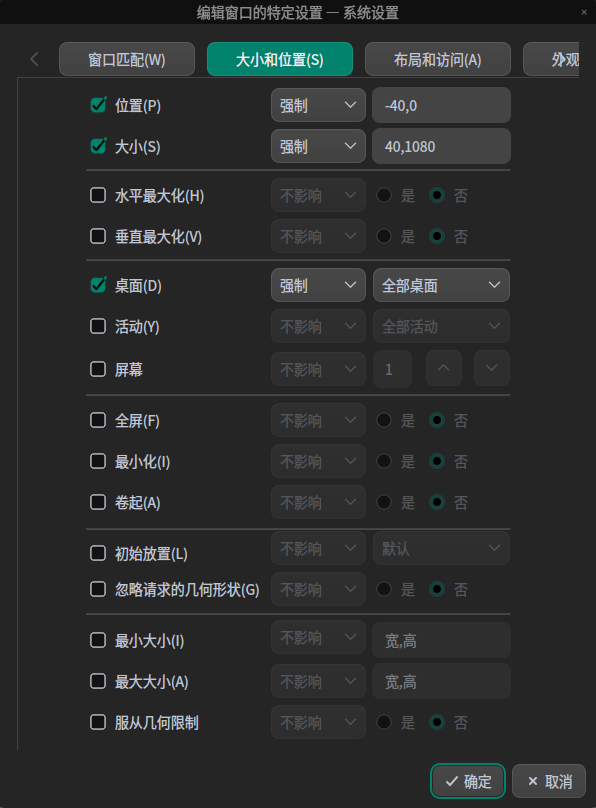
Task: Enable the 服从几何限制 rule
Action: (97, 722)
